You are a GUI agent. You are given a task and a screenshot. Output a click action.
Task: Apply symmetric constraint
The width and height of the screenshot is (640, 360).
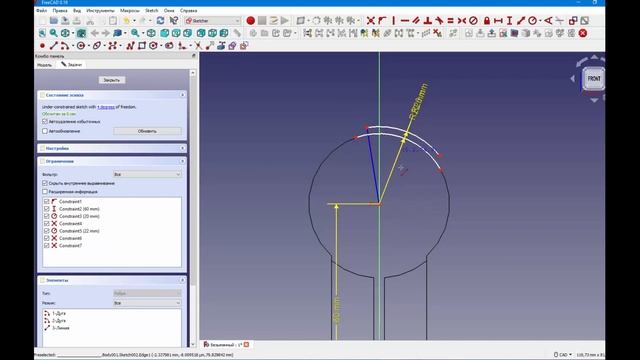[x=462, y=20]
